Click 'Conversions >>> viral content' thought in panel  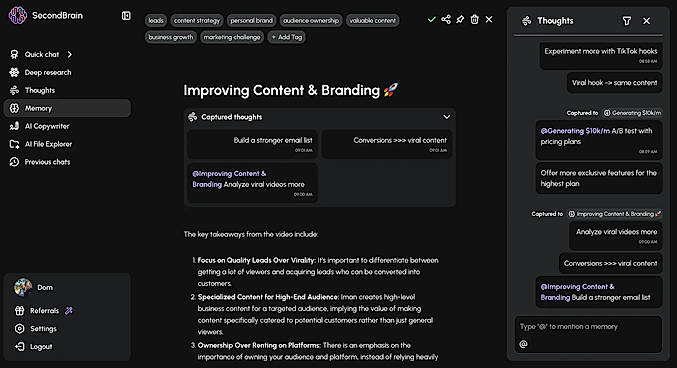(611, 263)
